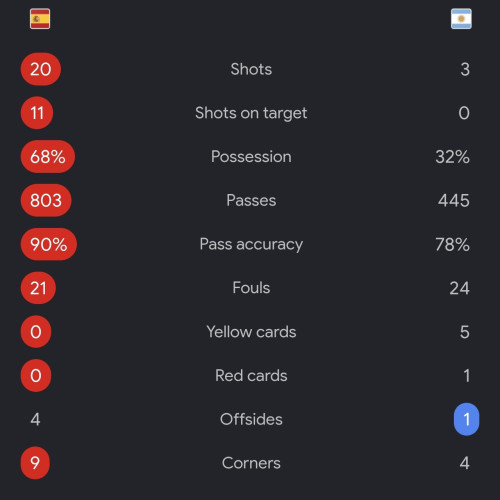Click the Pass accuracy label
This screenshot has width=500, height=500.
(x=251, y=244)
